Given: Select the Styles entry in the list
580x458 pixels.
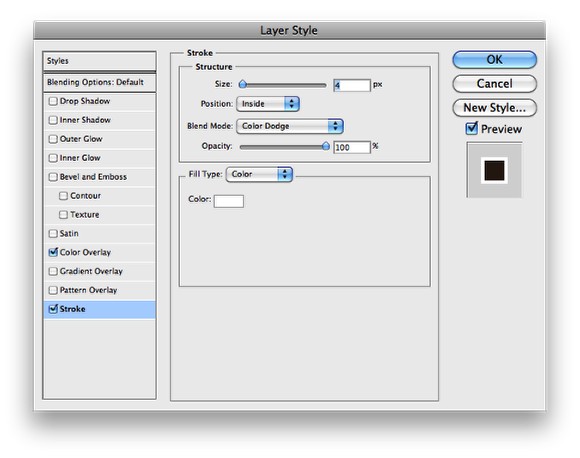Looking at the screenshot, I should click(99, 61).
